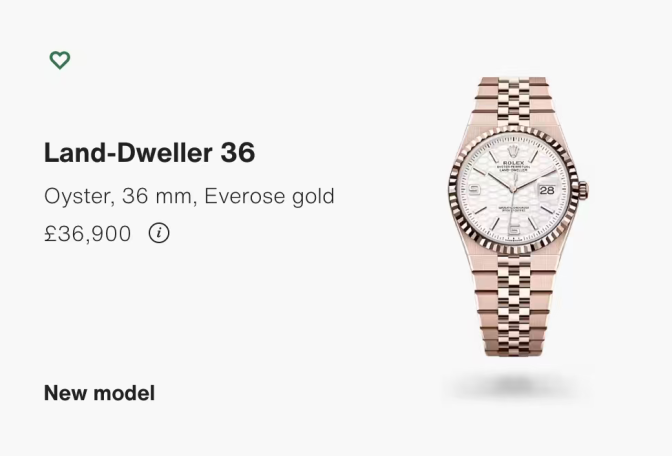Open price information icon next to £36,900

tap(159, 233)
